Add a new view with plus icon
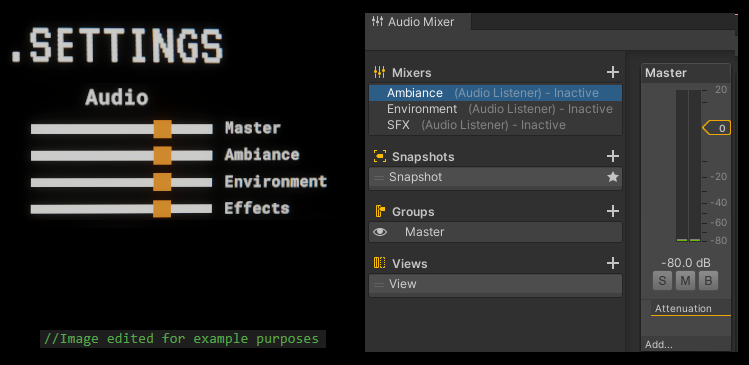The width and height of the screenshot is (749, 365). click(x=612, y=263)
